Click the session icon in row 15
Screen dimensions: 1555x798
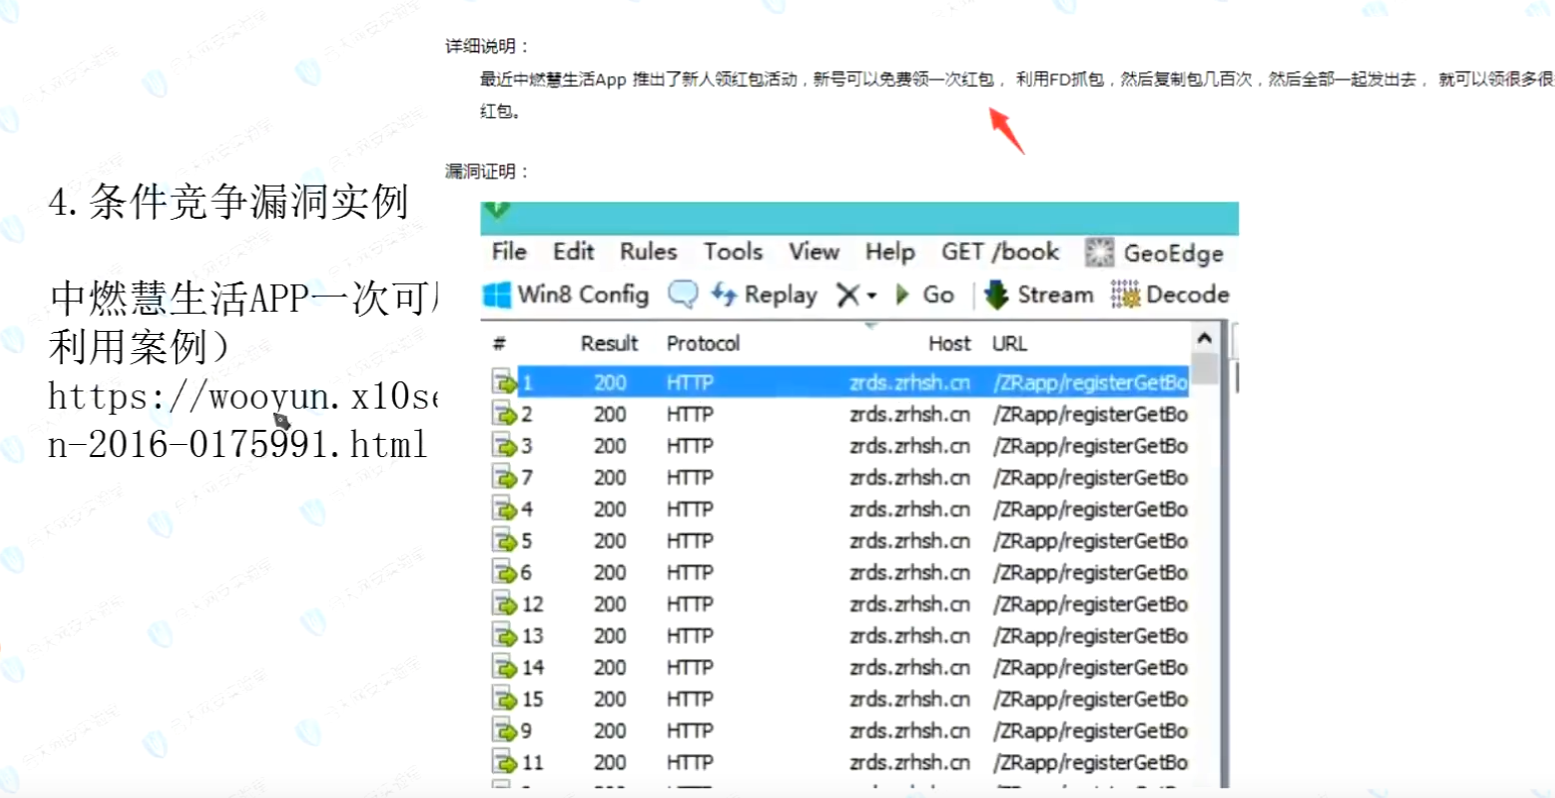click(504, 699)
